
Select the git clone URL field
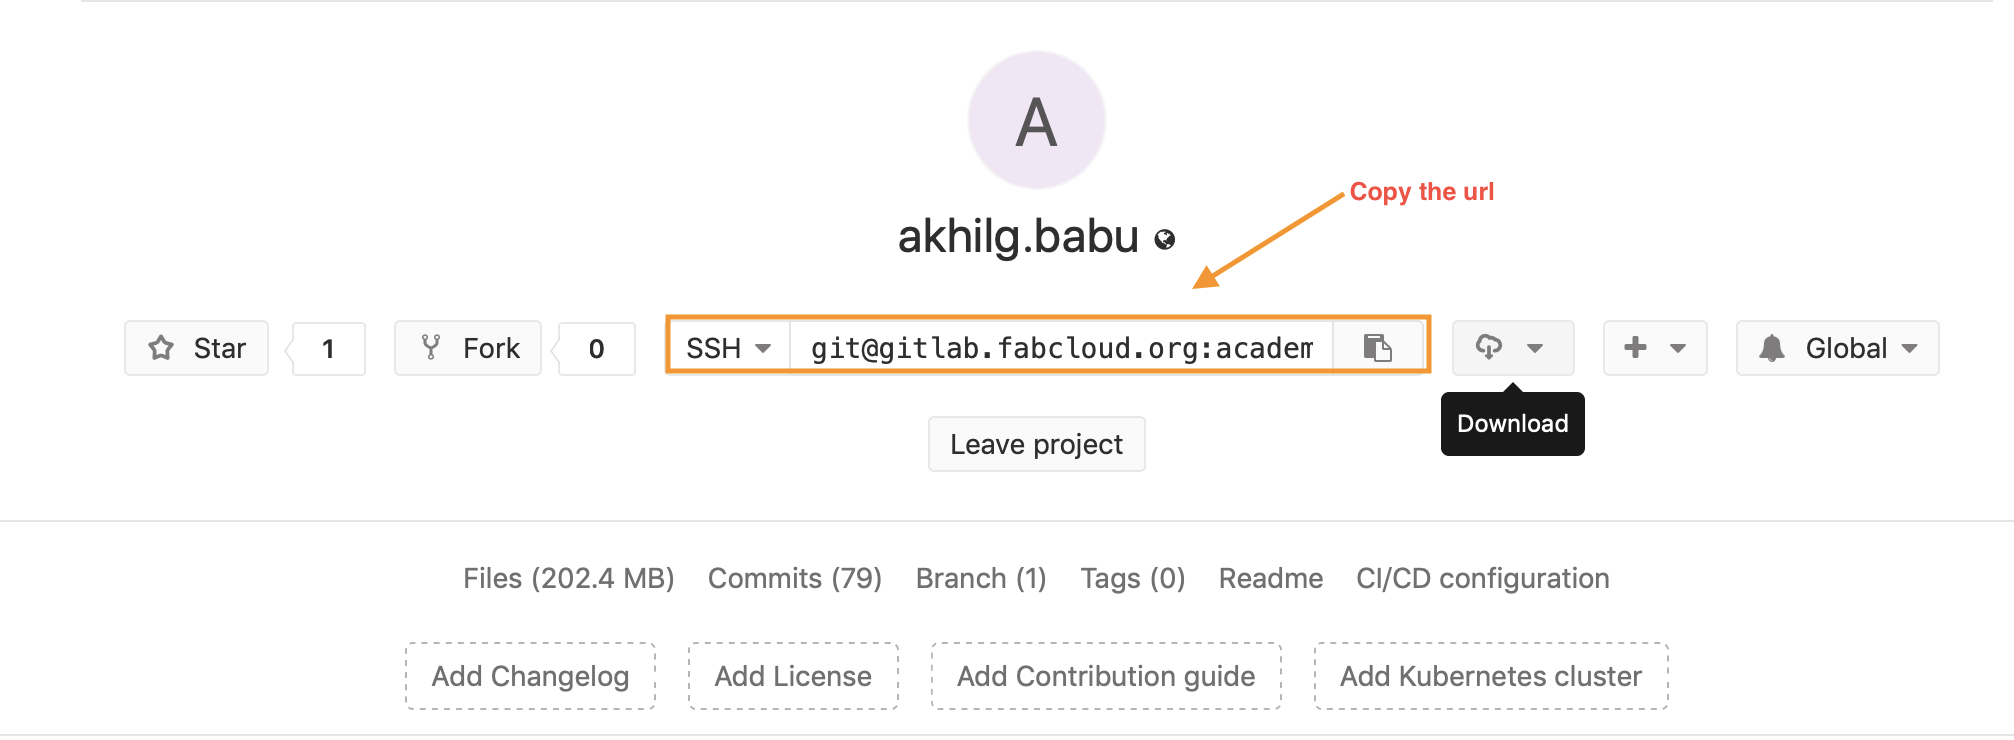tap(1061, 348)
